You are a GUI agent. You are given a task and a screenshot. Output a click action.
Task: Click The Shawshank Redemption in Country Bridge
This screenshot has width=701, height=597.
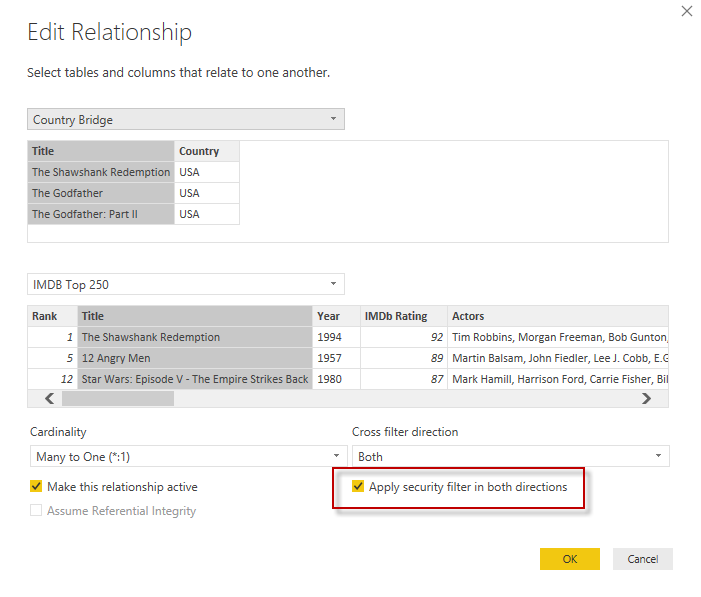(x=101, y=172)
